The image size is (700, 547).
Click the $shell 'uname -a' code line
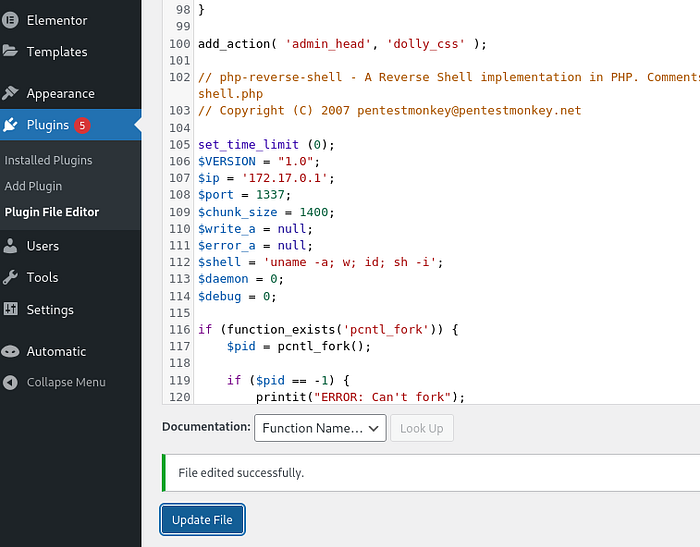[321, 262]
